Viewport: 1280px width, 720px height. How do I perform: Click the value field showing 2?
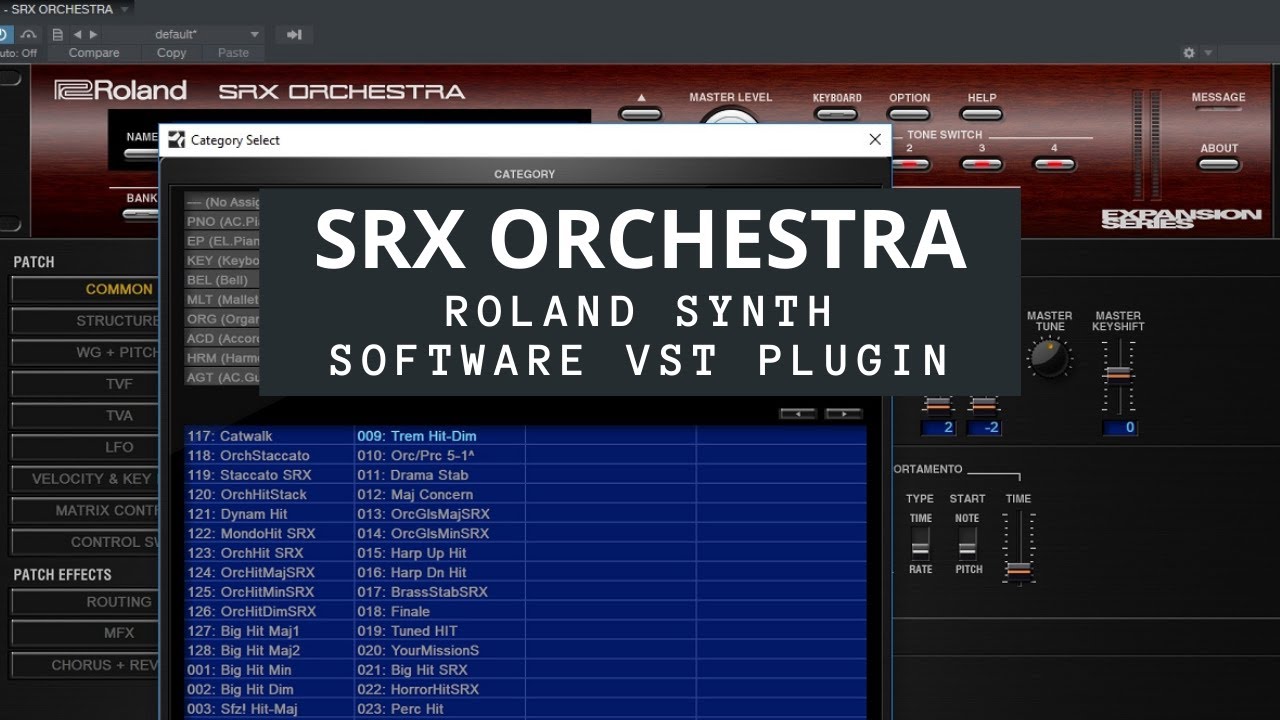coord(938,428)
